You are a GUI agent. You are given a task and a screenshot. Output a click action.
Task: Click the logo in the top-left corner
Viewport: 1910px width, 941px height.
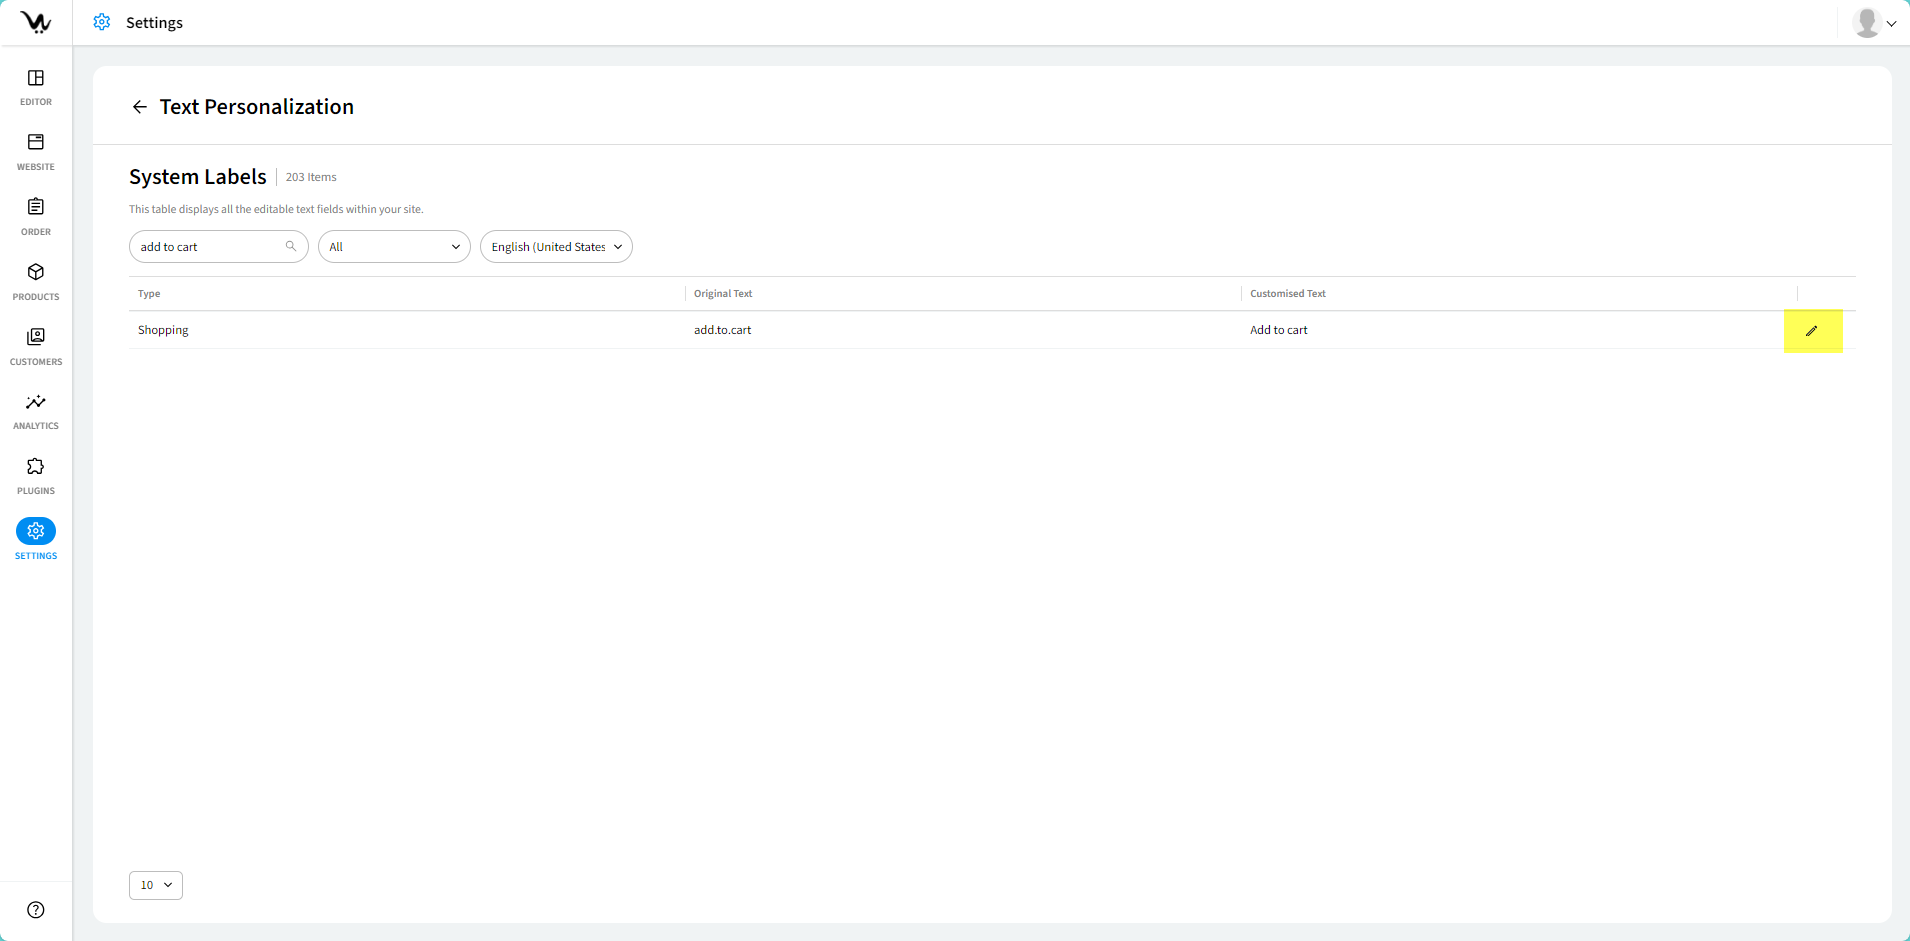[36, 22]
